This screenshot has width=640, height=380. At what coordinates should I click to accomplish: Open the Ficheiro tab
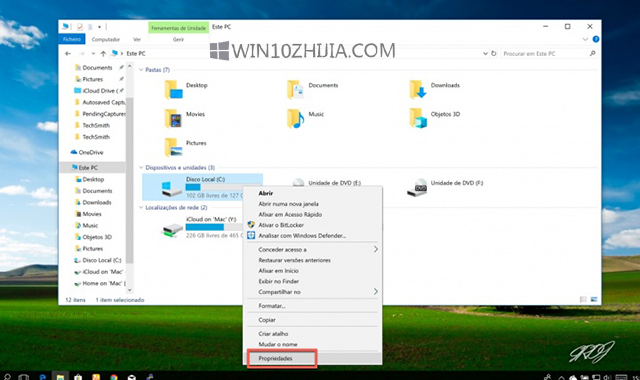pyautogui.click(x=72, y=39)
